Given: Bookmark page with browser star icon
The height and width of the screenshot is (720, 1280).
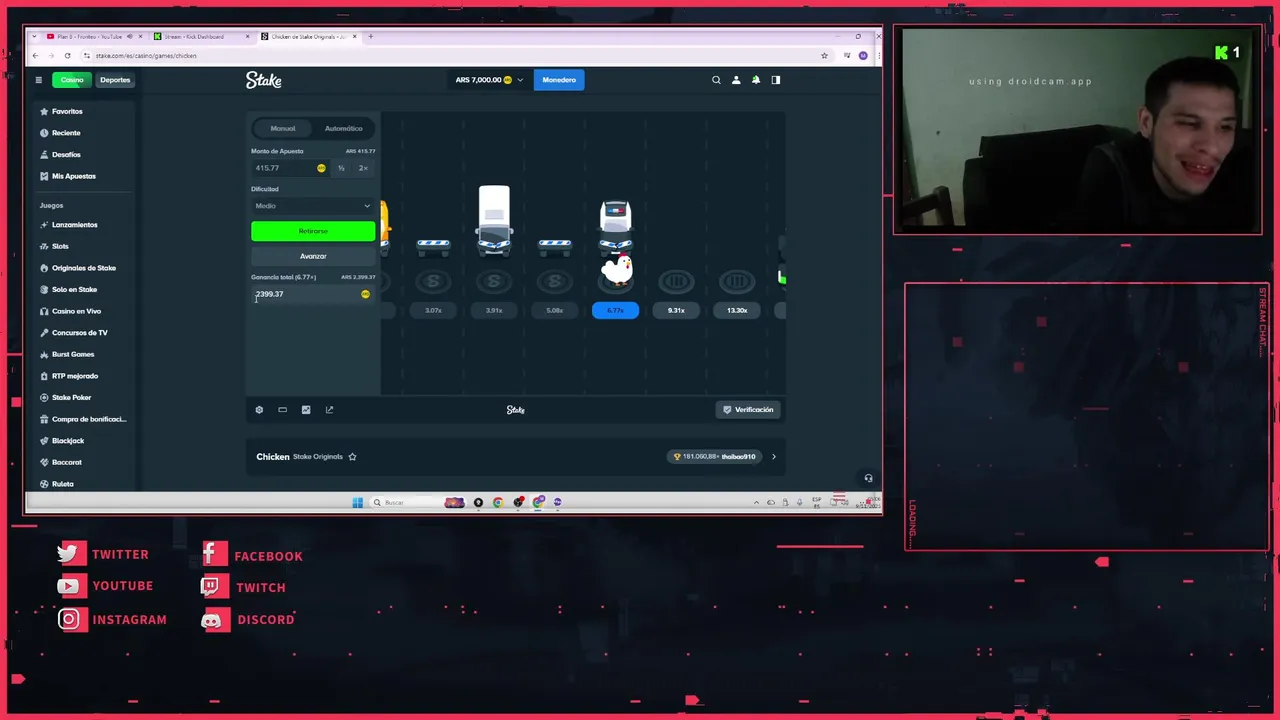Looking at the screenshot, I should pos(824,56).
